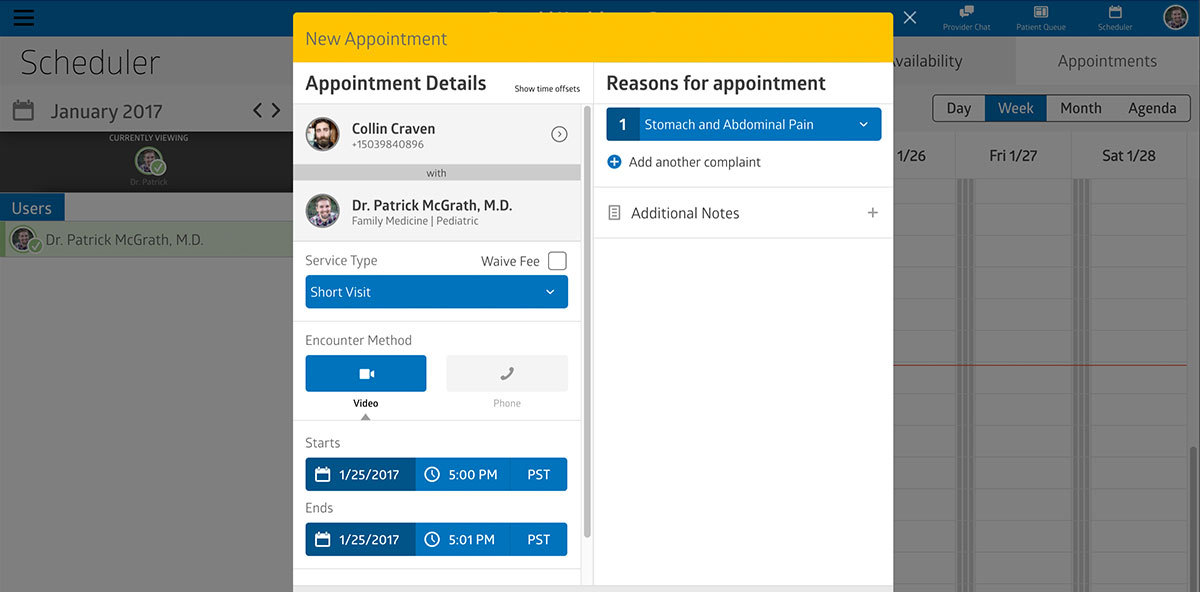Open the hamburger menu icon
This screenshot has height=592, width=1200.
(23, 18)
